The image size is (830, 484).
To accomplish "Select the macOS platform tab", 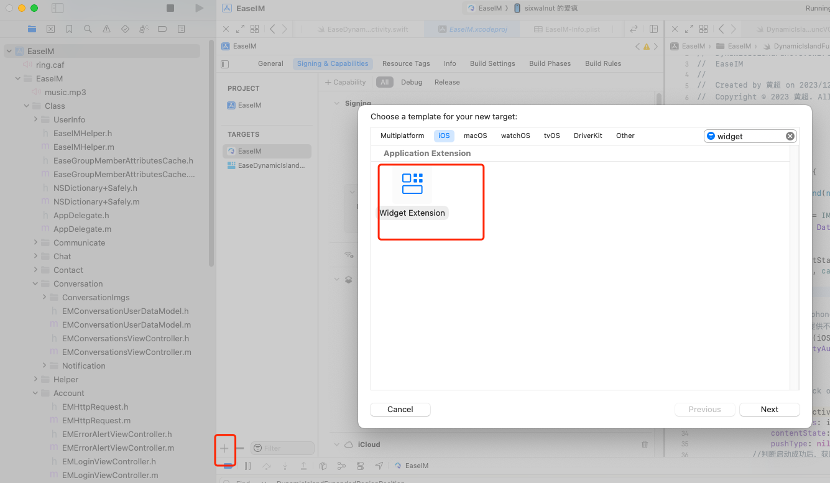I will [x=475, y=136].
